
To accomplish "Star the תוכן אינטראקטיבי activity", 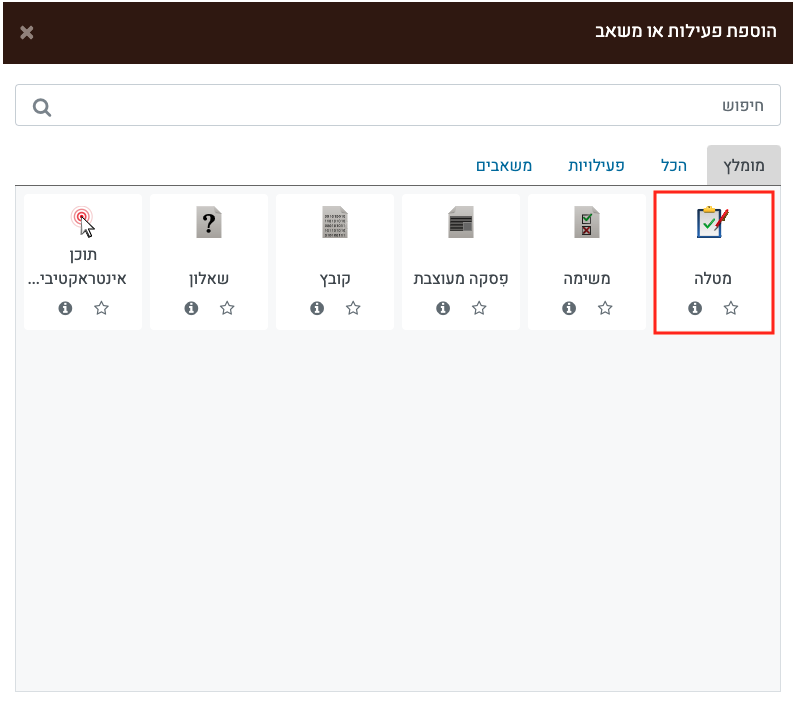I will (101, 309).
